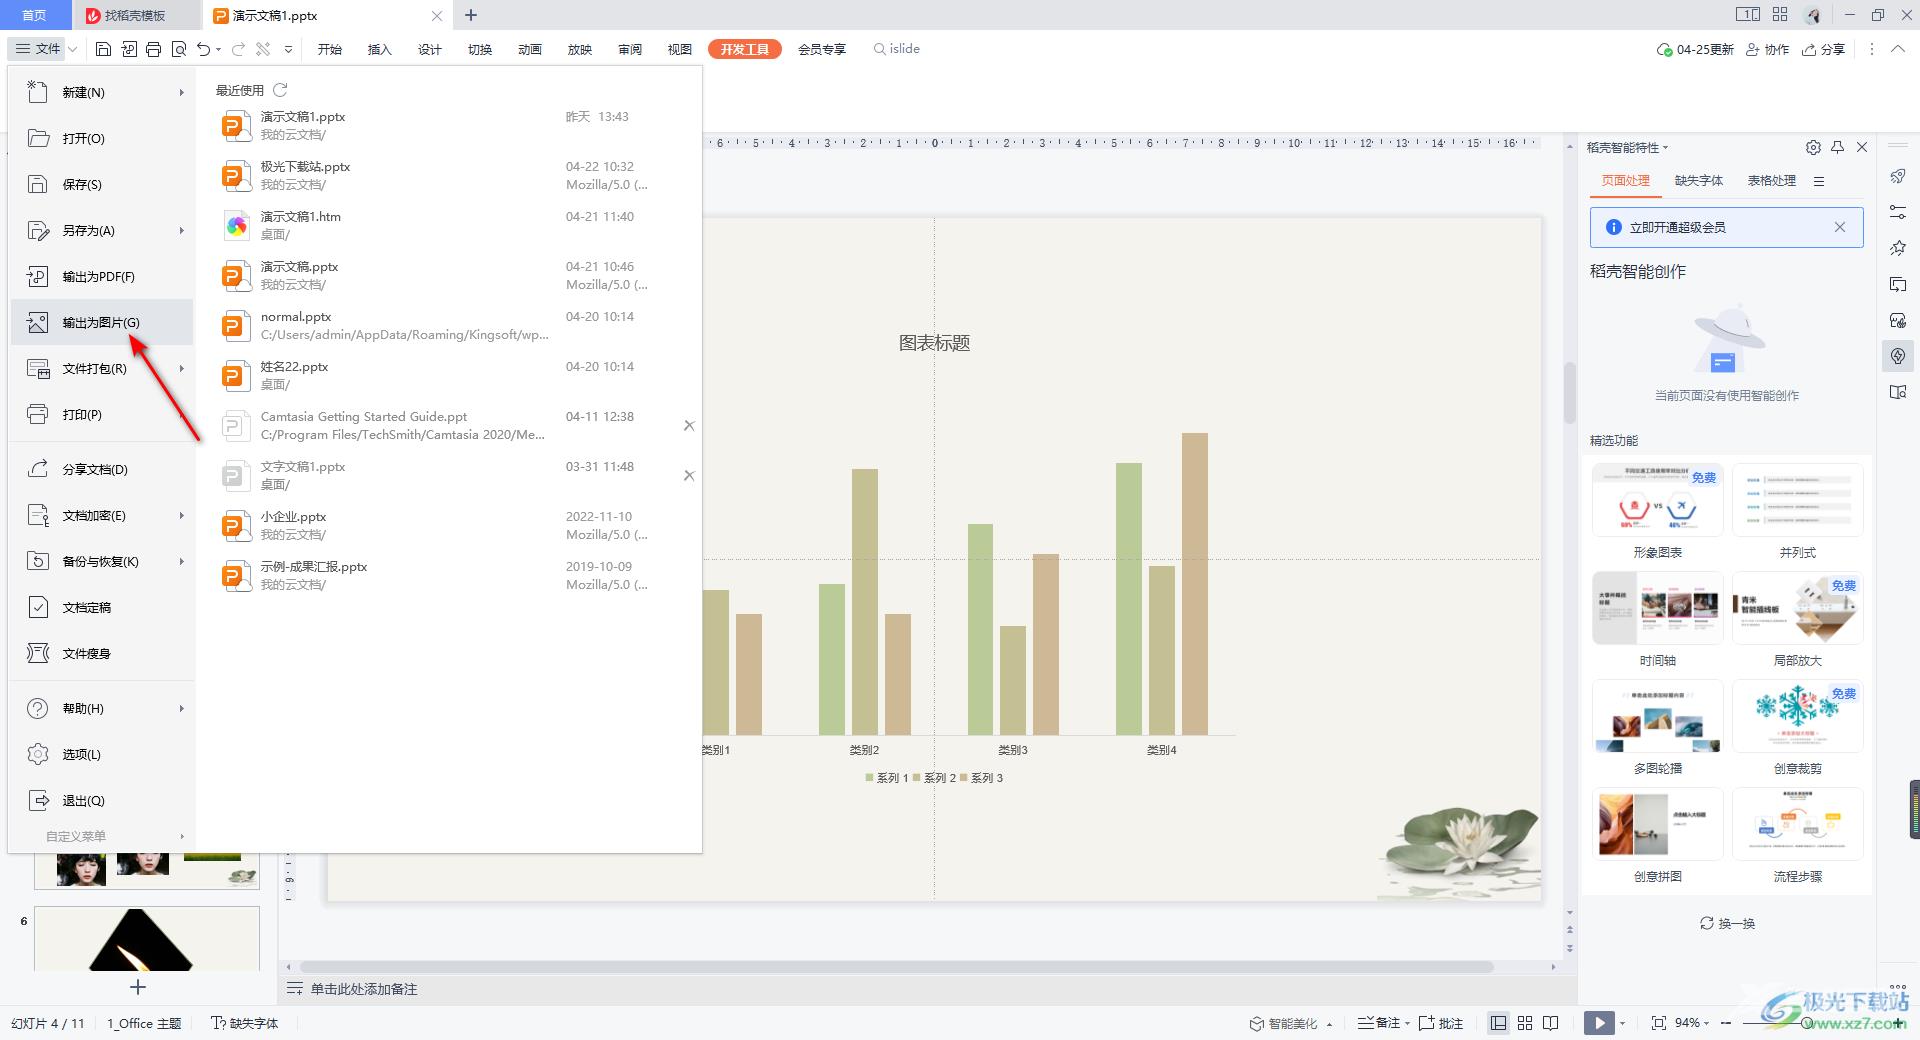Collapse the ribbon with the chevron
The height and width of the screenshot is (1040, 1920).
pyautogui.click(x=1898, y=49)
